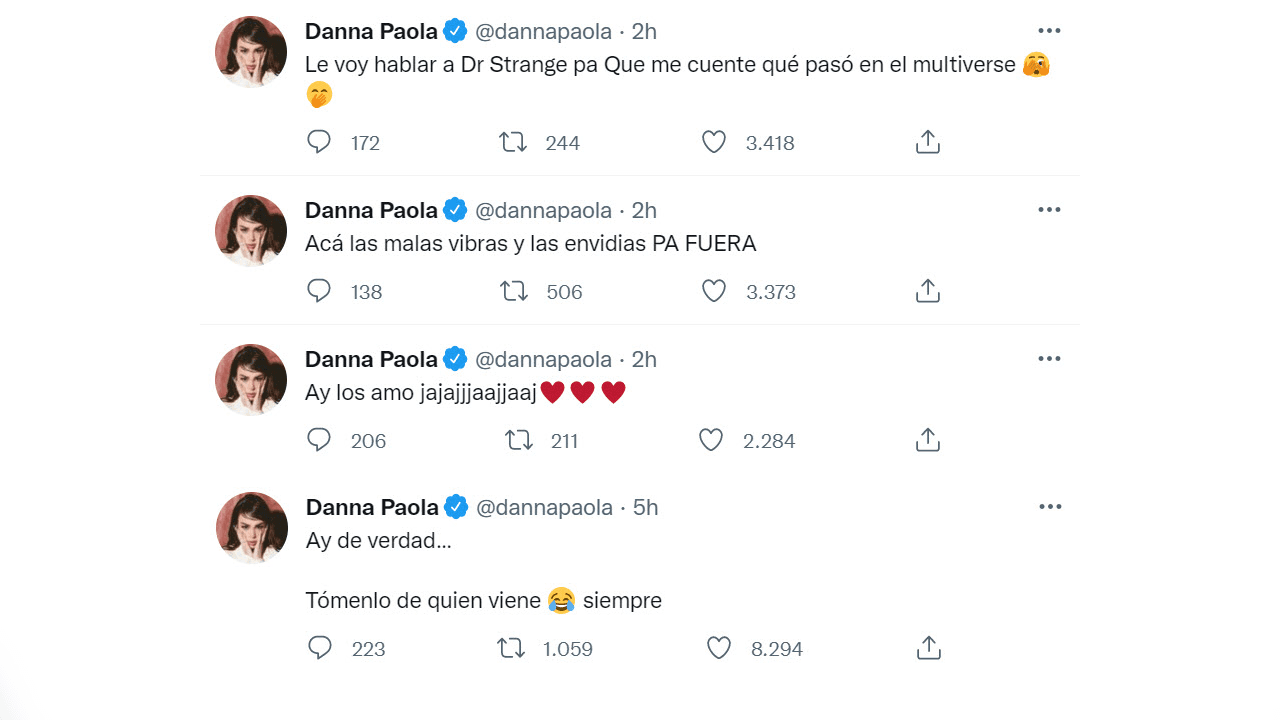The height and width of the screenshot is (720, 1280).
Task: Open the third tweet's options menu
Action: (x=1049, y=358)
